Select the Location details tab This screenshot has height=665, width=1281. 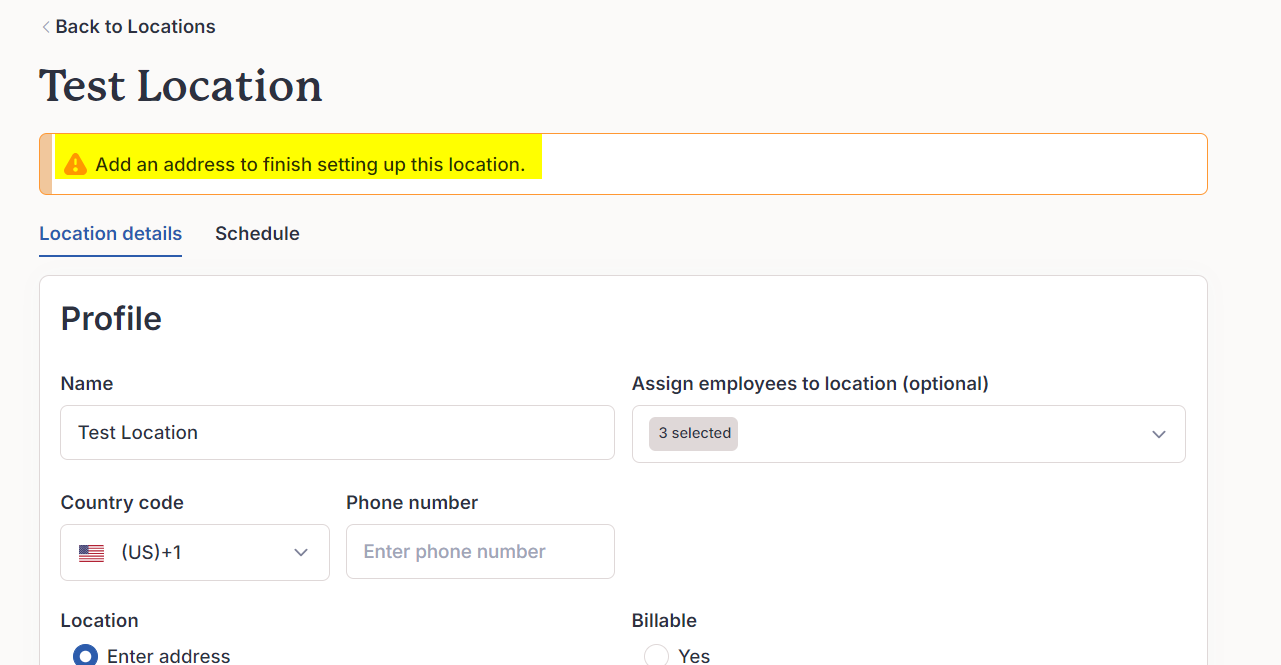(x=110, y=233)
